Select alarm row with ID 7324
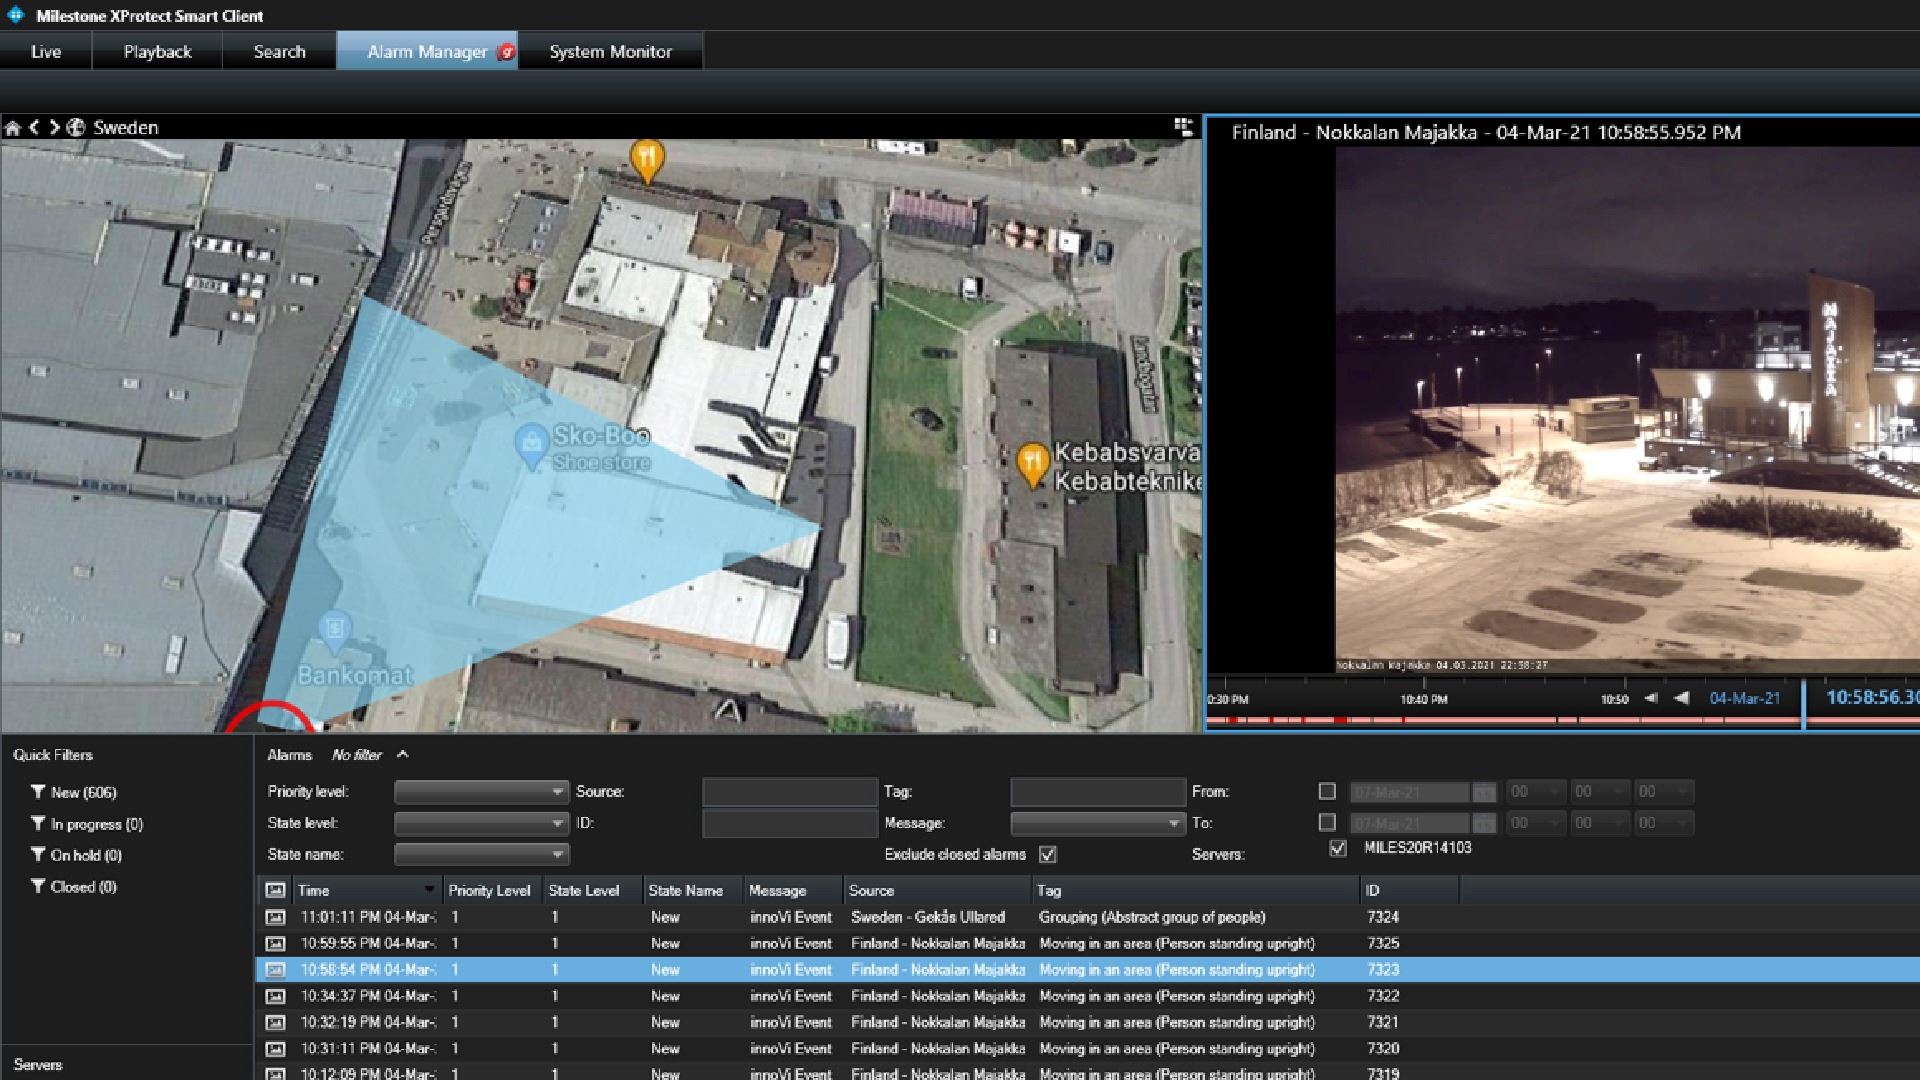The height and width of the screenshot is (1080, 1920). click(x=1088, y=917)
